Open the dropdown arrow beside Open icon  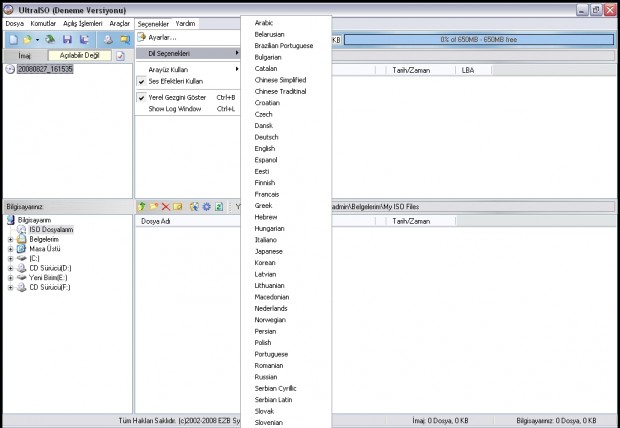click(37, 40)
